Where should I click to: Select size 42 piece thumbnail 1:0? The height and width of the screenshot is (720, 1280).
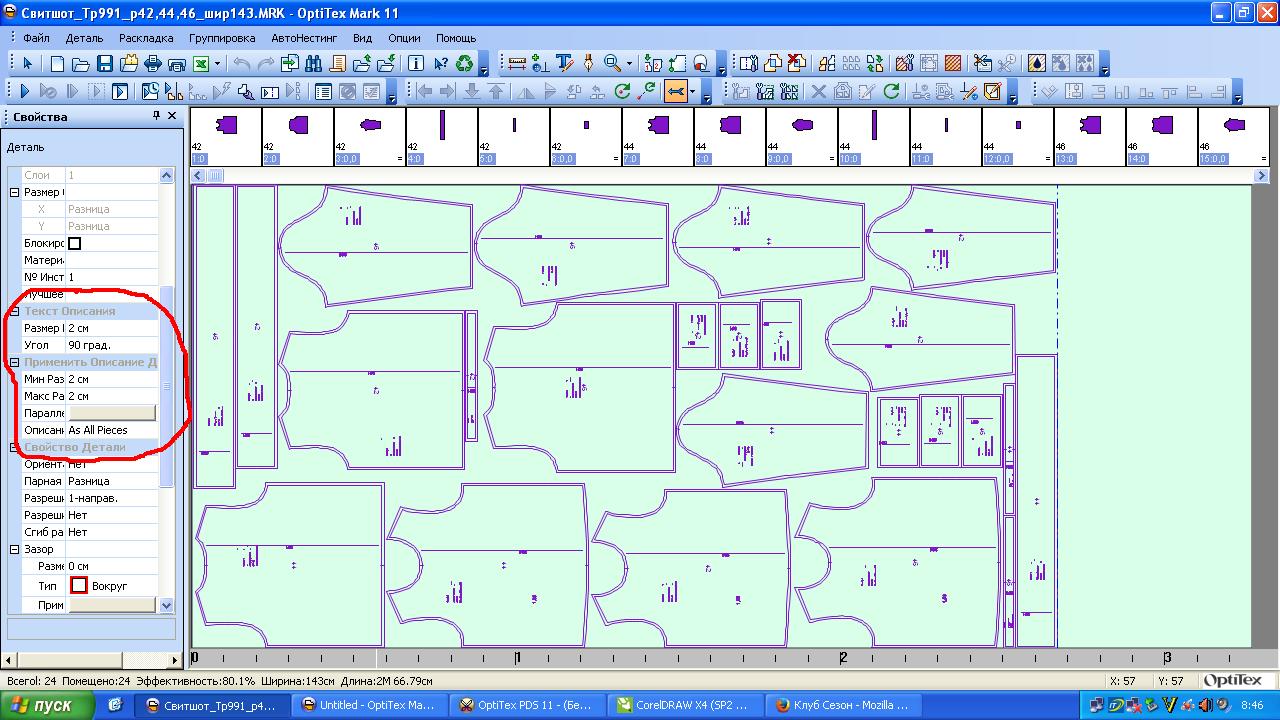coord(225,137)
